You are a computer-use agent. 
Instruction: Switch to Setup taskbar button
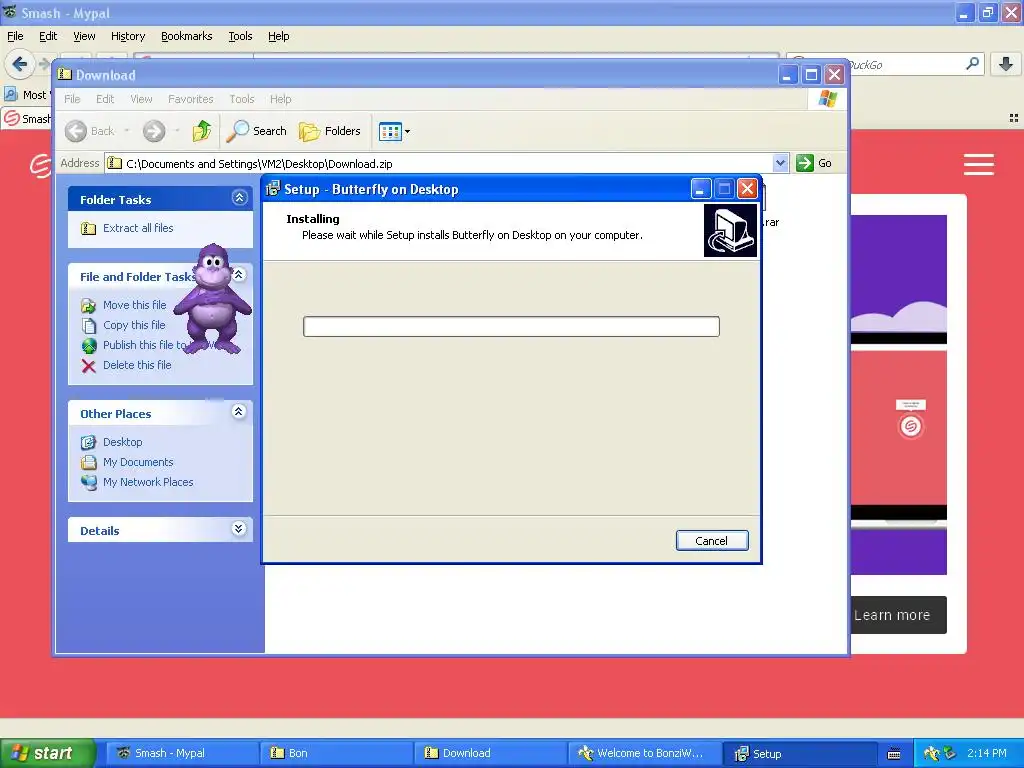799,754
